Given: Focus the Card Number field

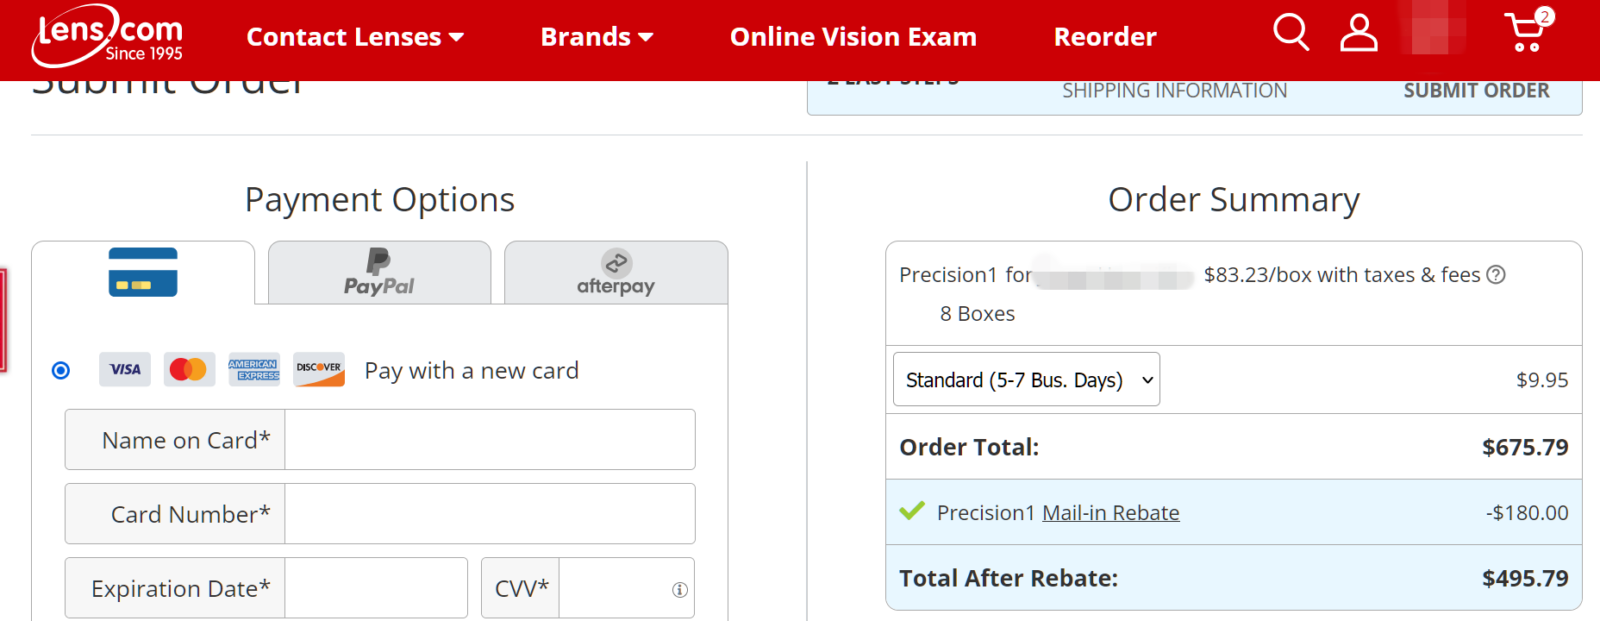Looking at the screenshot, I should click(x=490, y=513).
